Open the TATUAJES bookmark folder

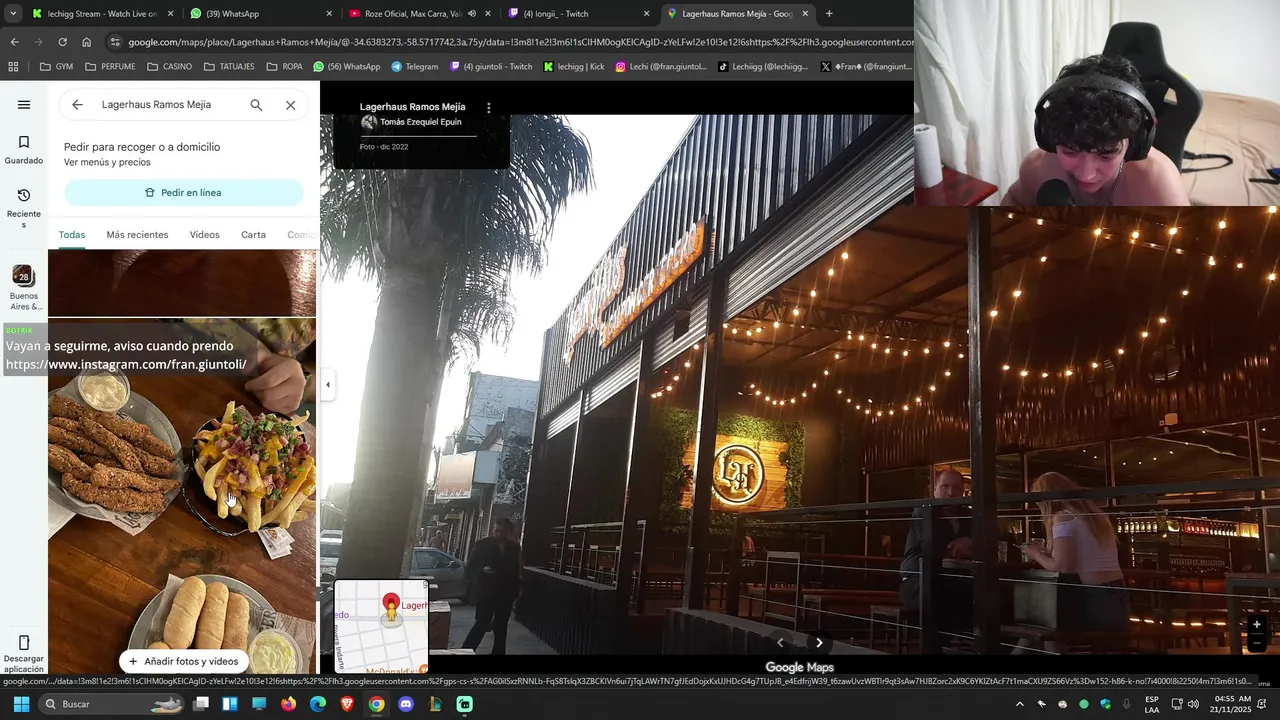[229, 67]
